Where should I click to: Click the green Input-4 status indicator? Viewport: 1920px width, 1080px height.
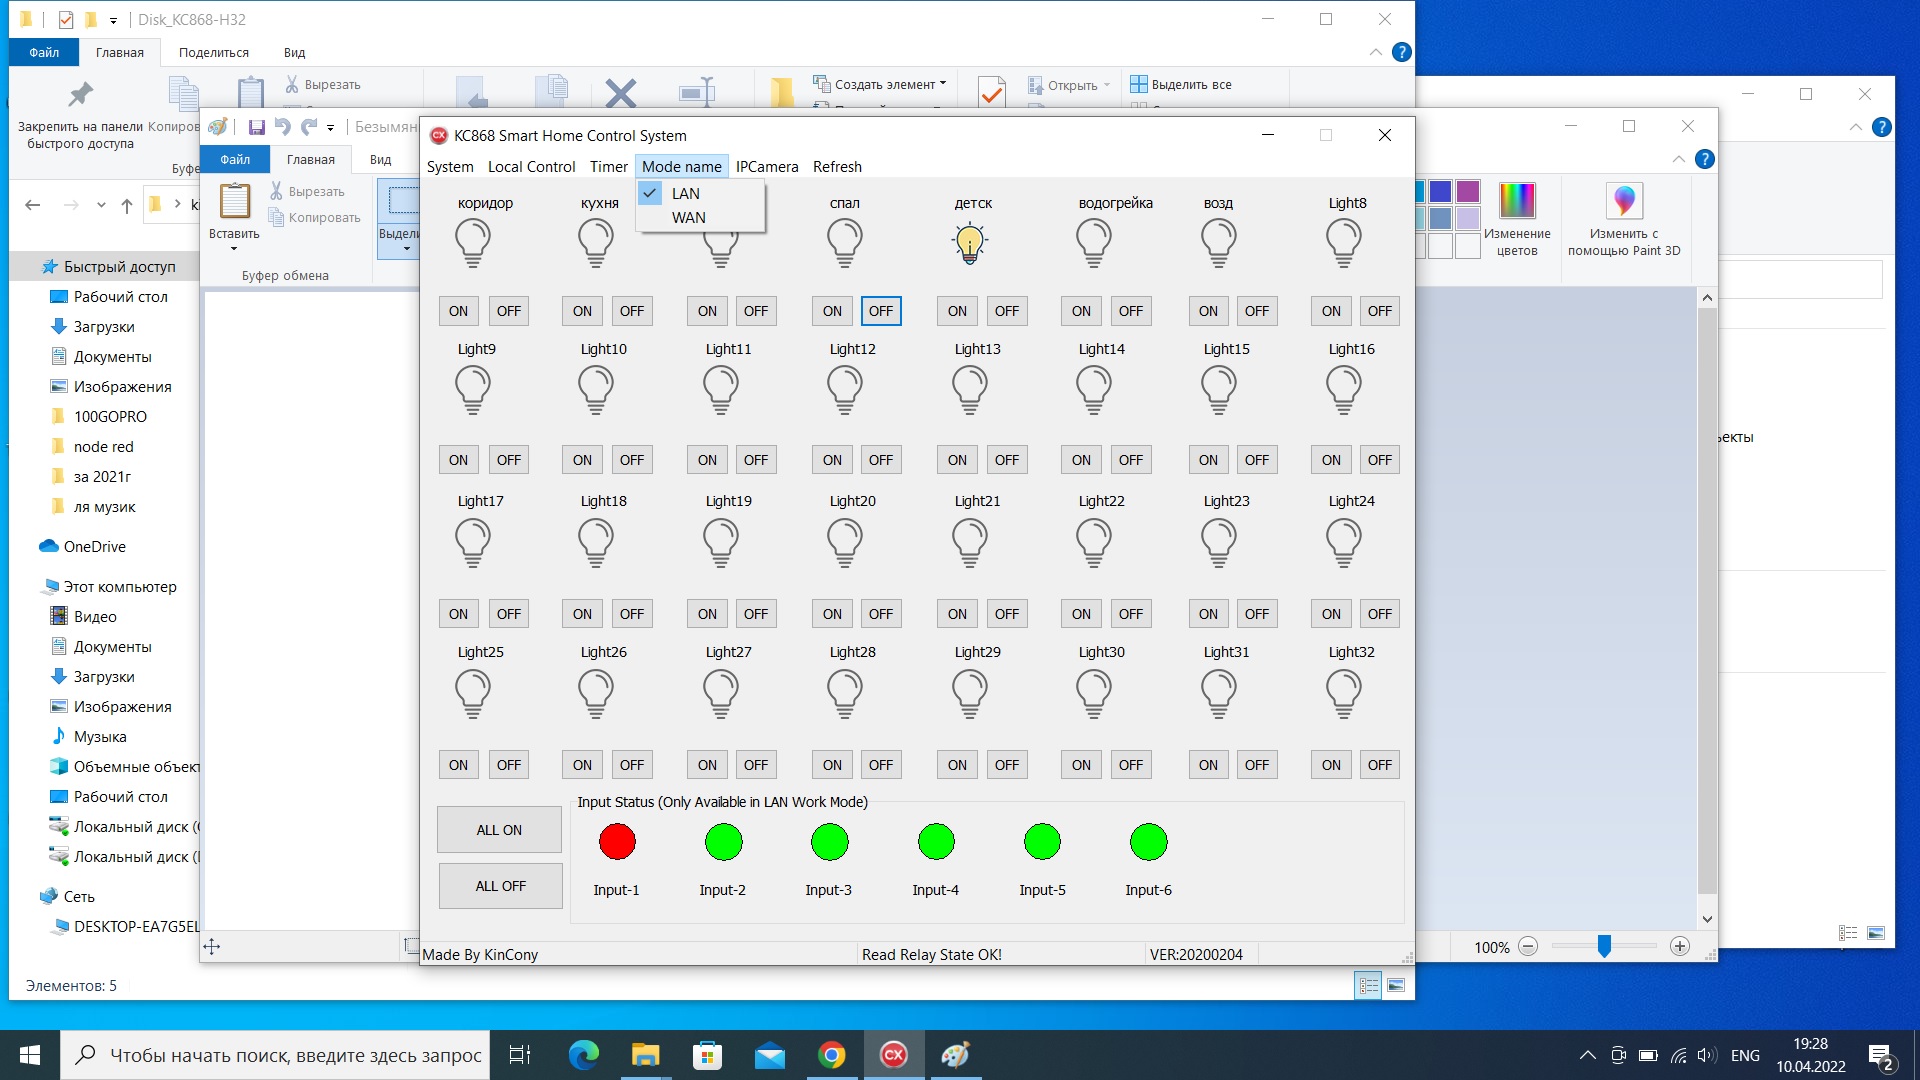click(x=936, y=842)
